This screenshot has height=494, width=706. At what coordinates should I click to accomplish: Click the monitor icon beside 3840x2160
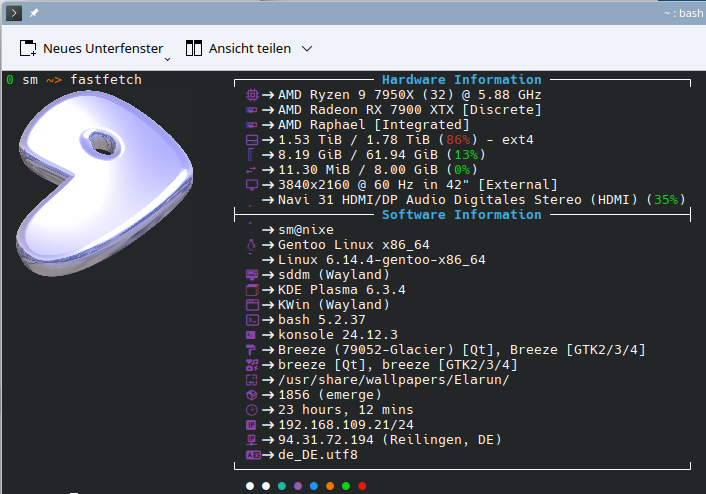(252, 185)
